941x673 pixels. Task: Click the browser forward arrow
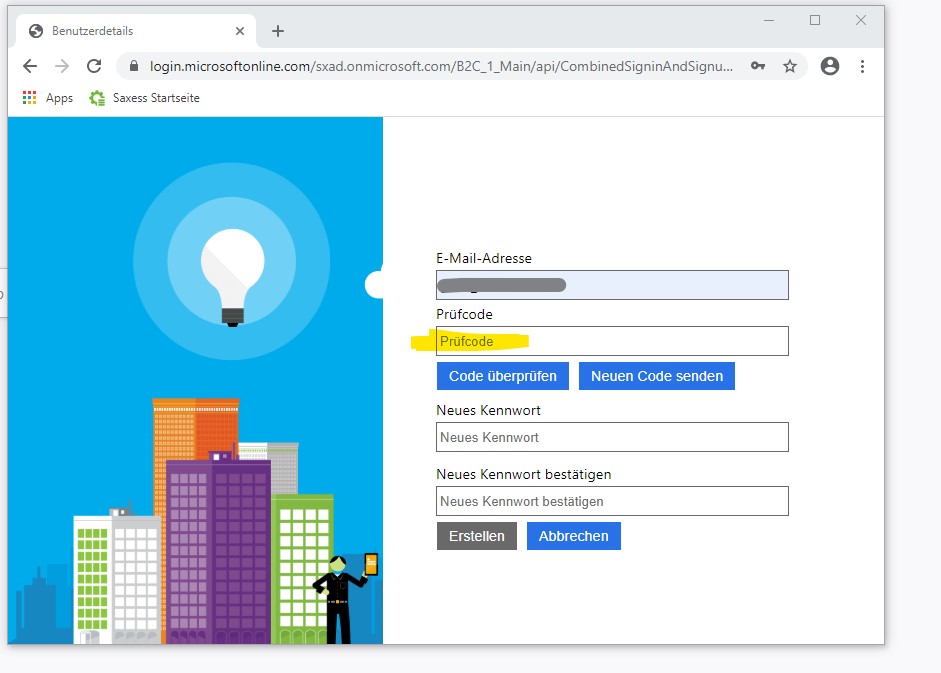coord(62,66)
